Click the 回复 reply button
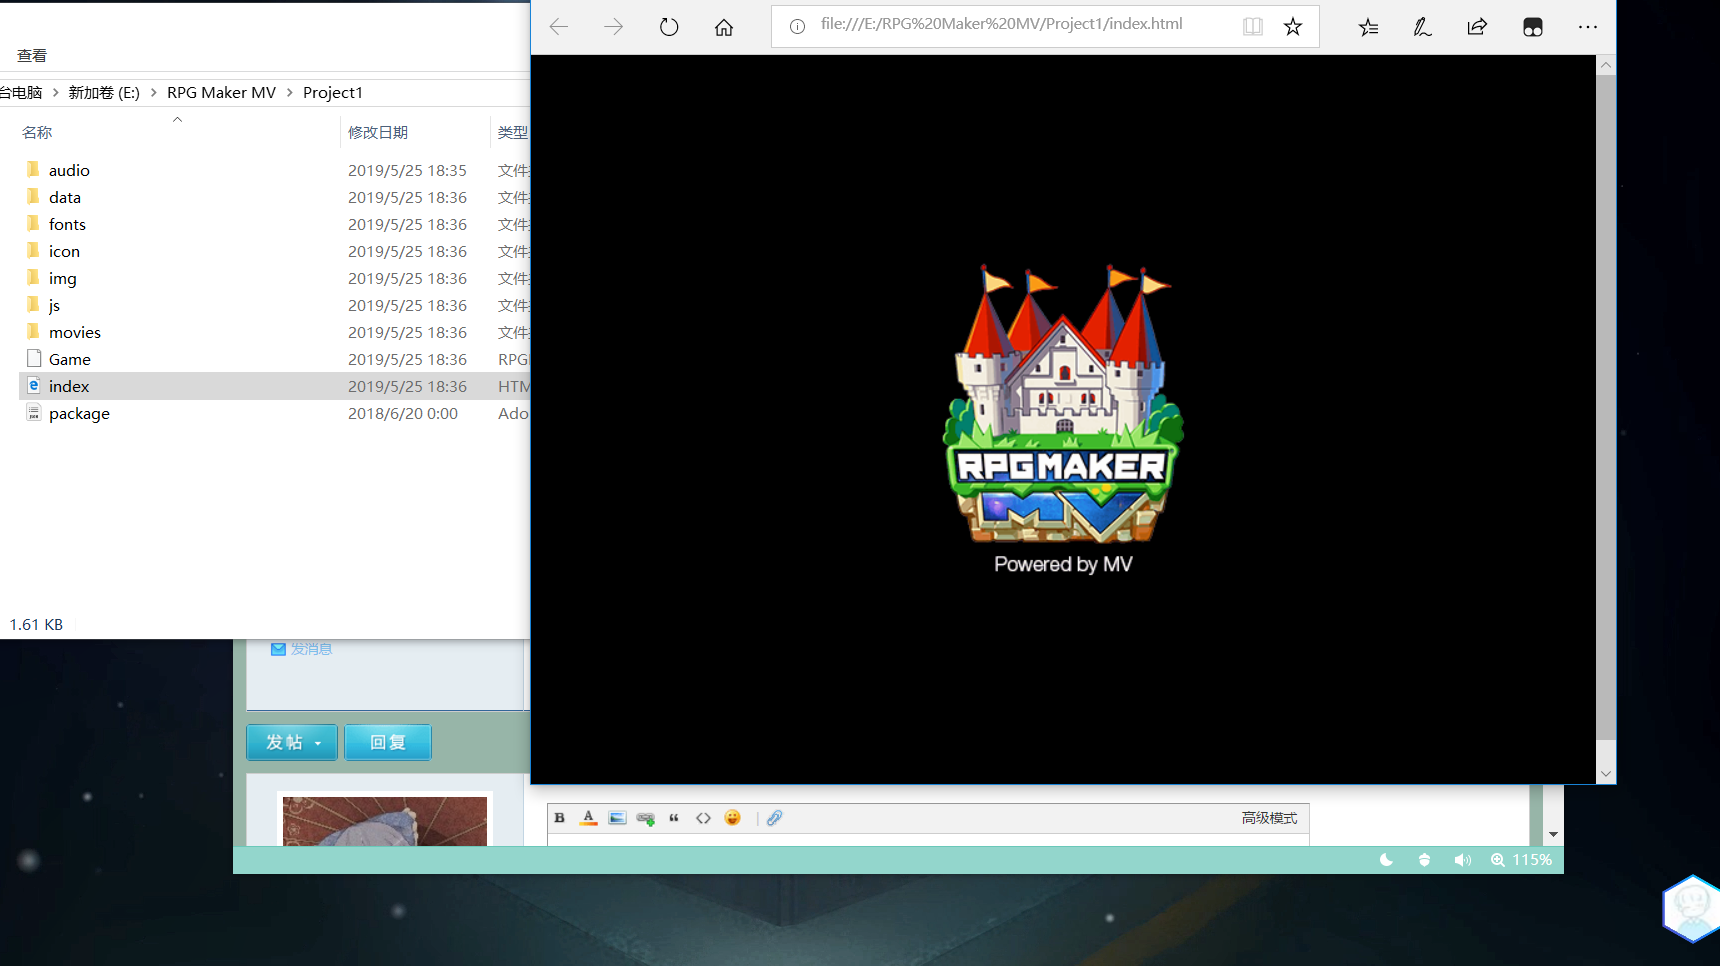 point(388,742)
